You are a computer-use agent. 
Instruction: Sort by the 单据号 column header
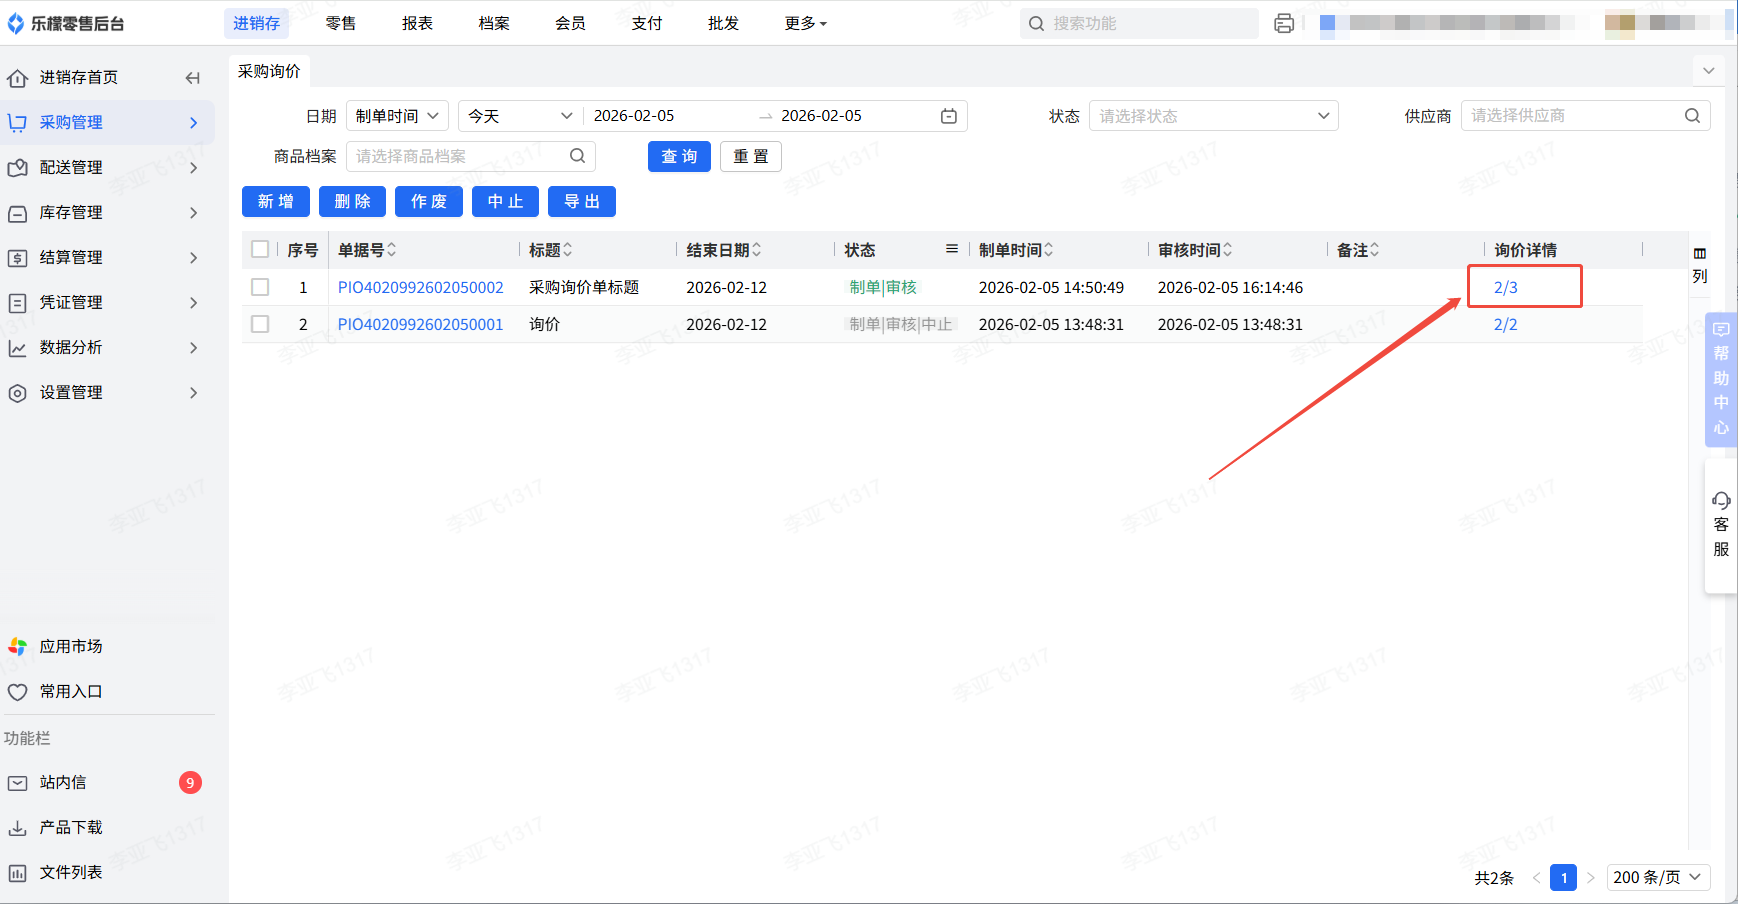(367, 250)
